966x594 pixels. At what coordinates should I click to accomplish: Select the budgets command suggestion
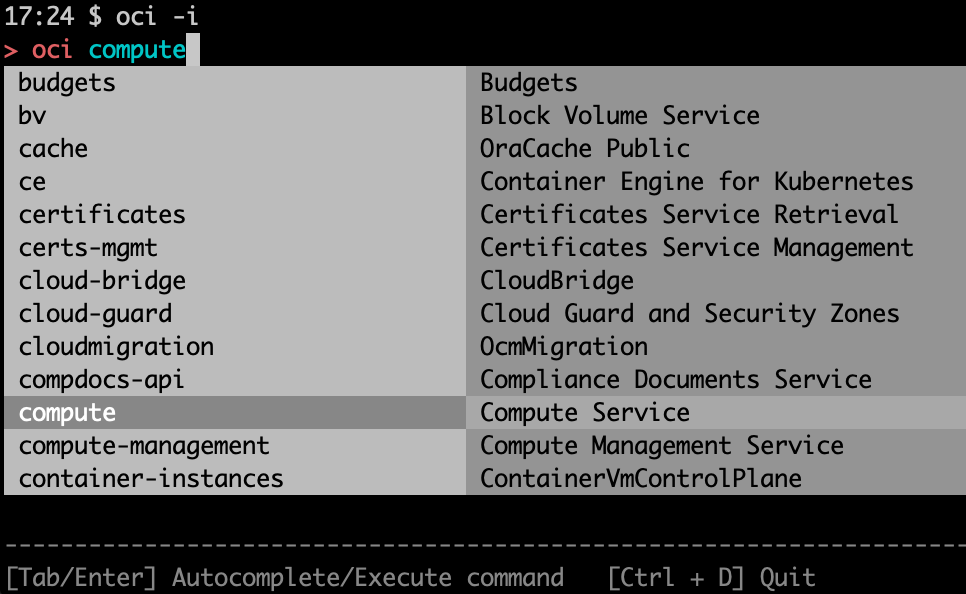click(x=66, y=84)
